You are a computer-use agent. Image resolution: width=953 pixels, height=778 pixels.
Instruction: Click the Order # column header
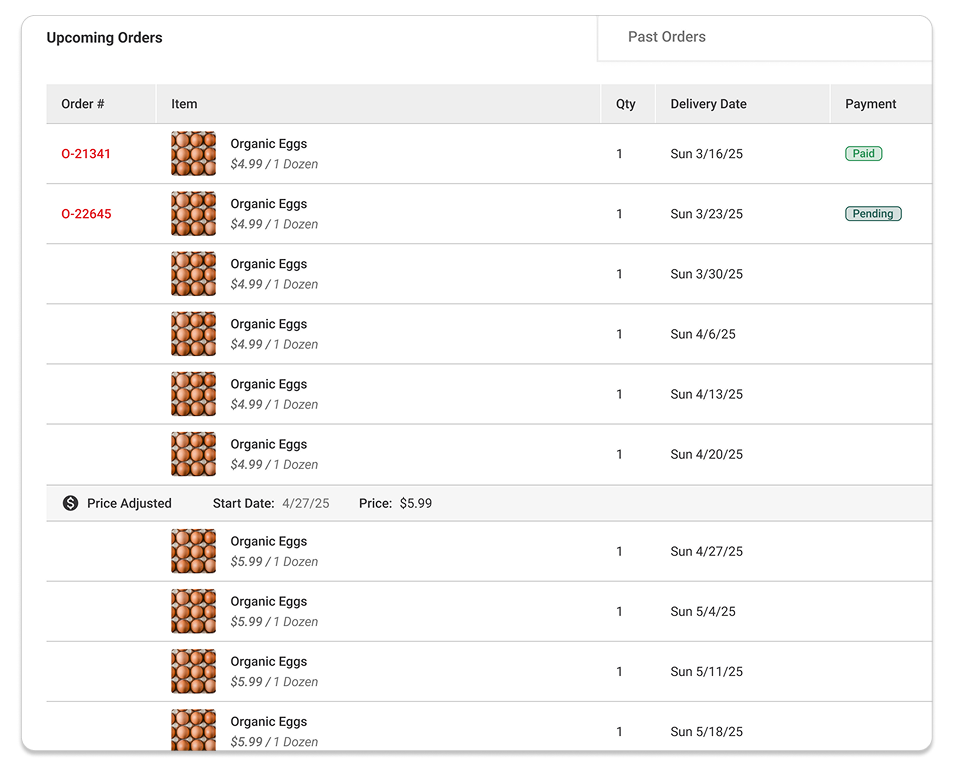(x=83, y=104)
